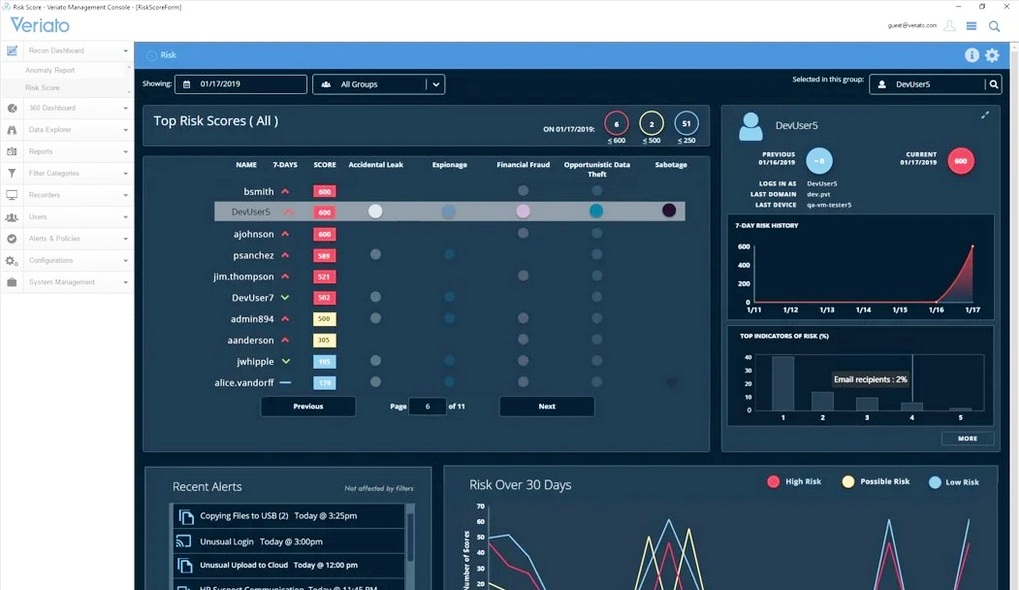The height and width of the screenshot is (590, 1019).
Task: Click the info icon in Risk header
Action: [x=971, y=56]
